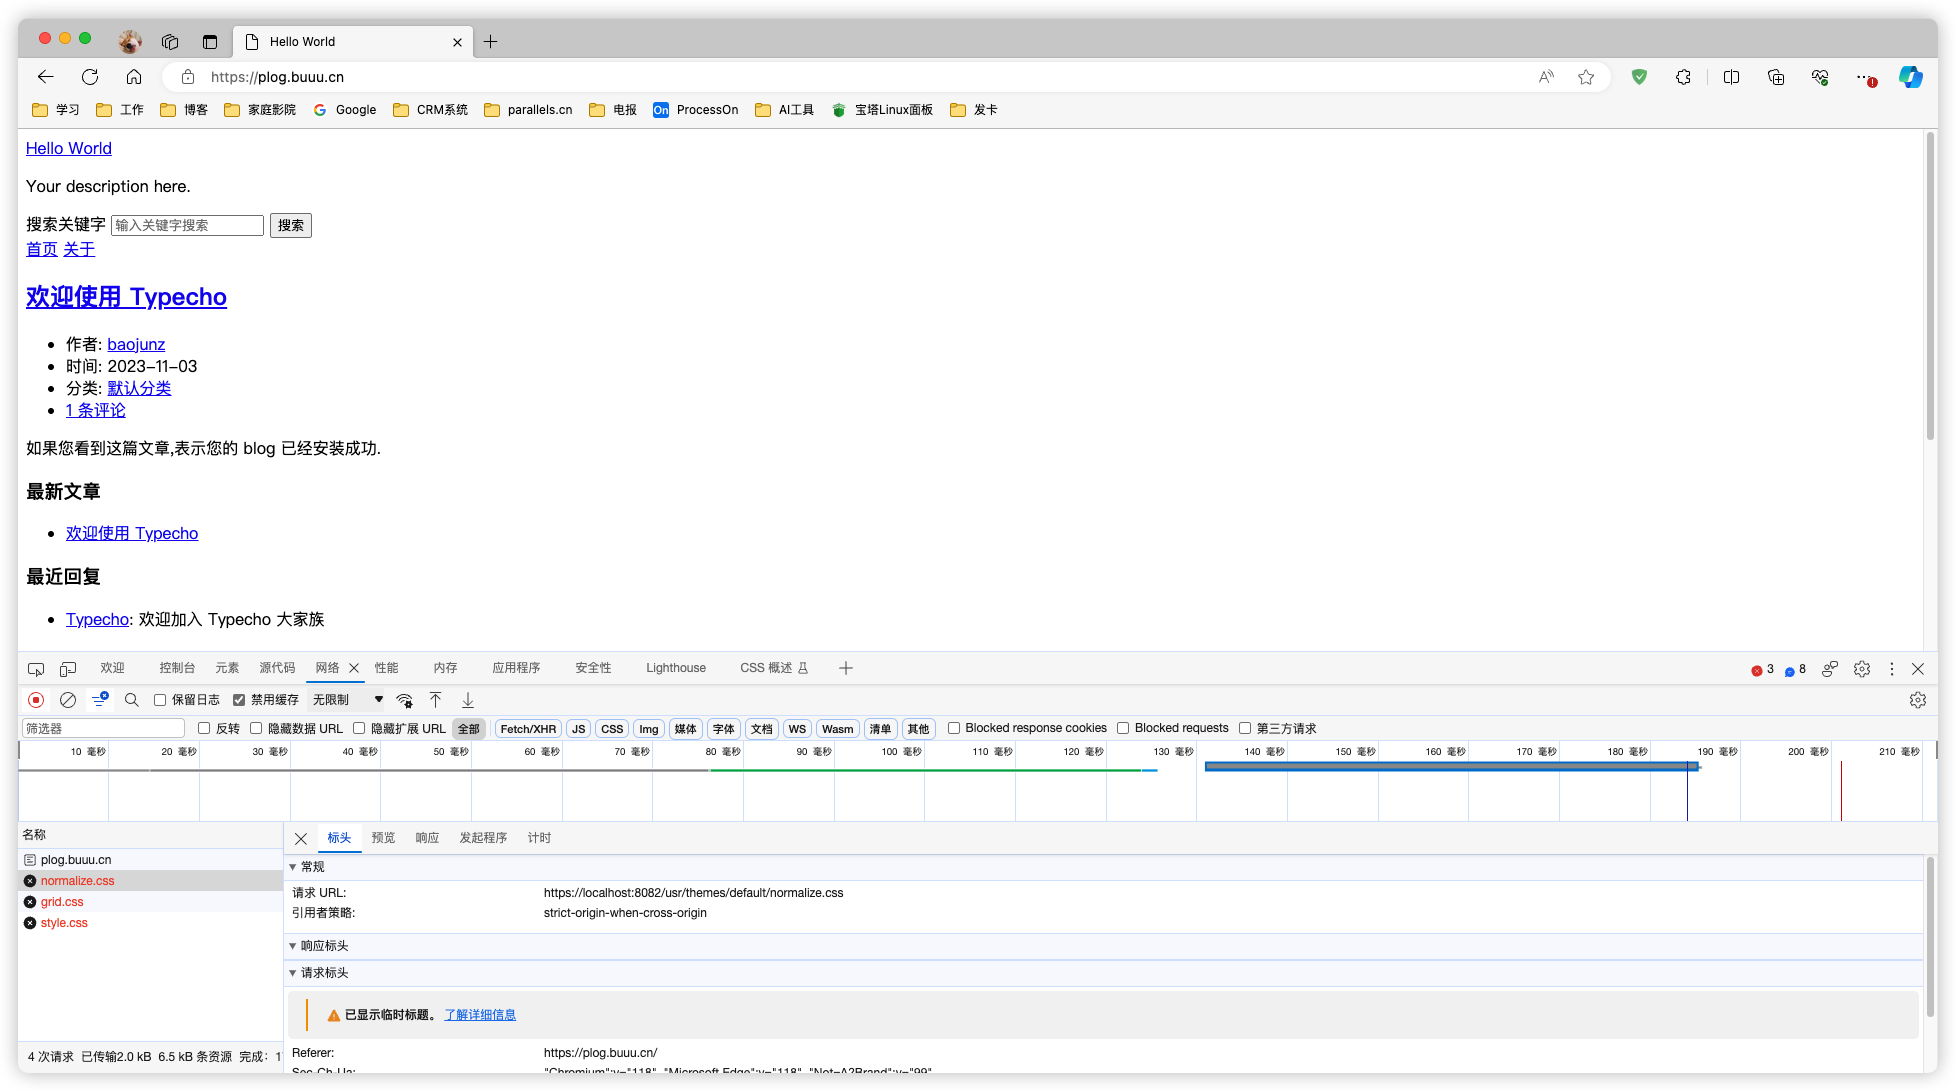Filter requests by the Fetch/XHR type

point(528,729)
